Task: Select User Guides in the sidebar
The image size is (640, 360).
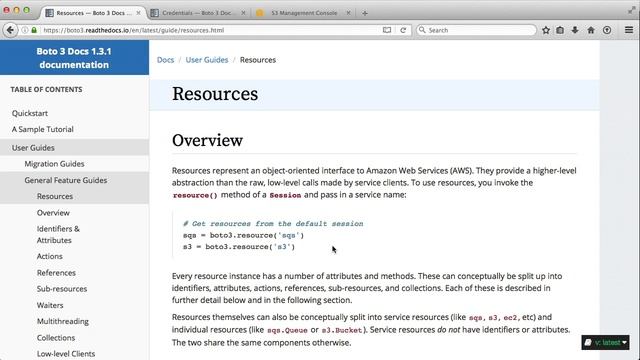Action: tap(74, 147)
